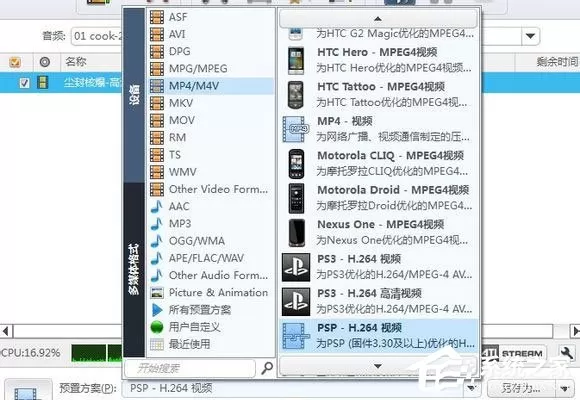Select DPG video format
Viewport: 580px width, 400px height.
coord(211,51)
